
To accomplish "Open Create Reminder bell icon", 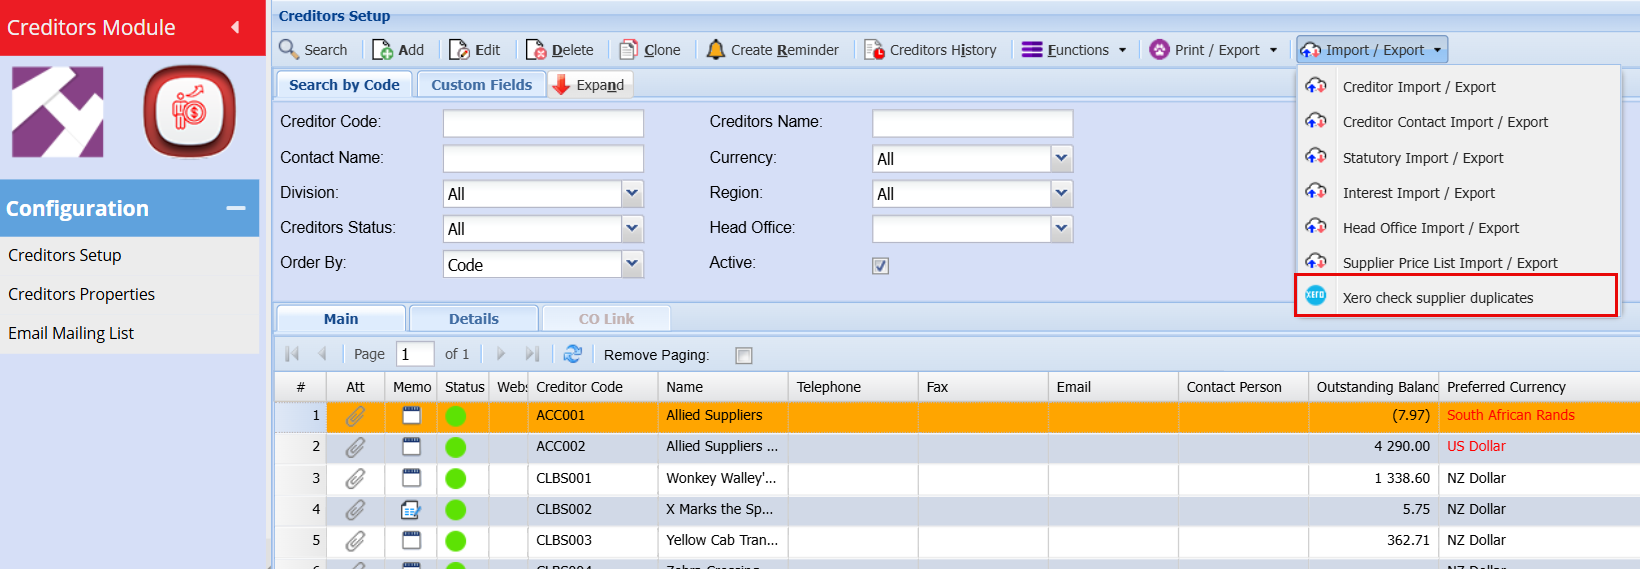I will 716,50.
